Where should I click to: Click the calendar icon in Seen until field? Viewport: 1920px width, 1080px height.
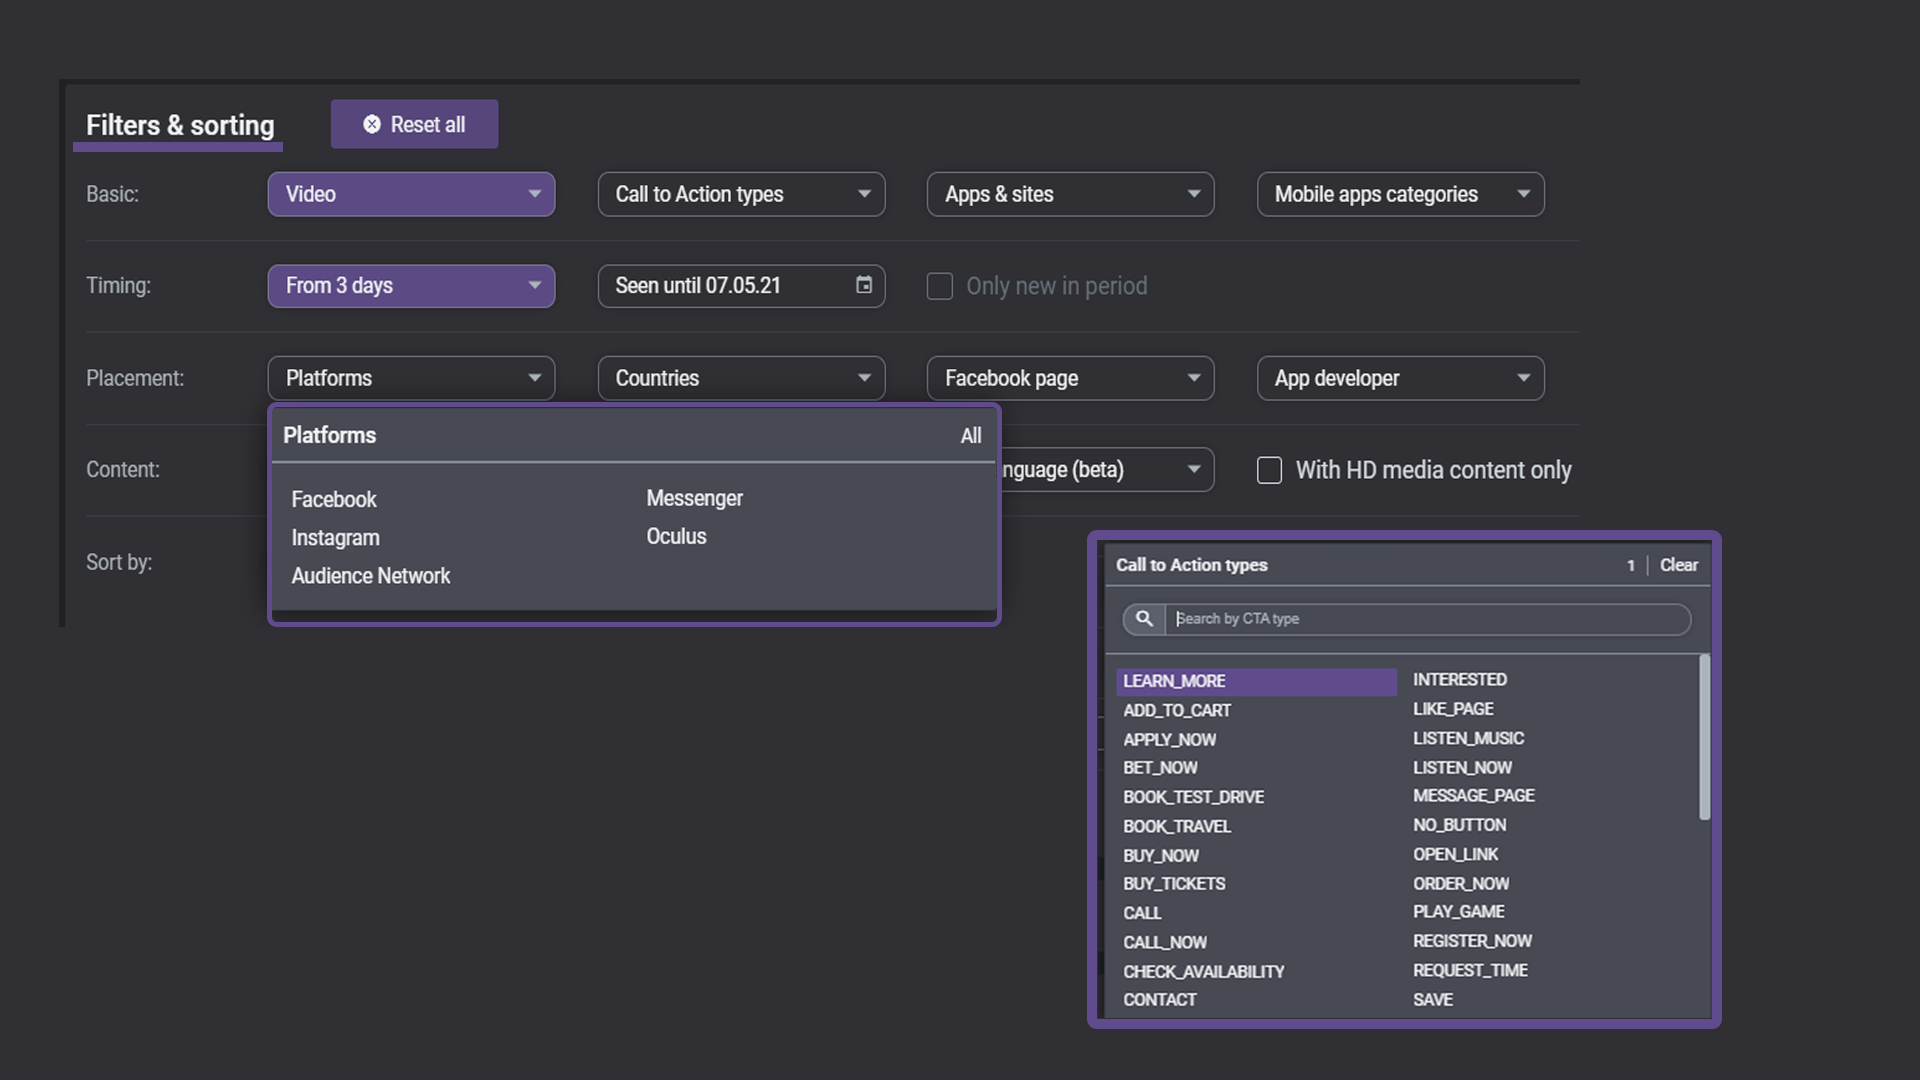point(864,285)
